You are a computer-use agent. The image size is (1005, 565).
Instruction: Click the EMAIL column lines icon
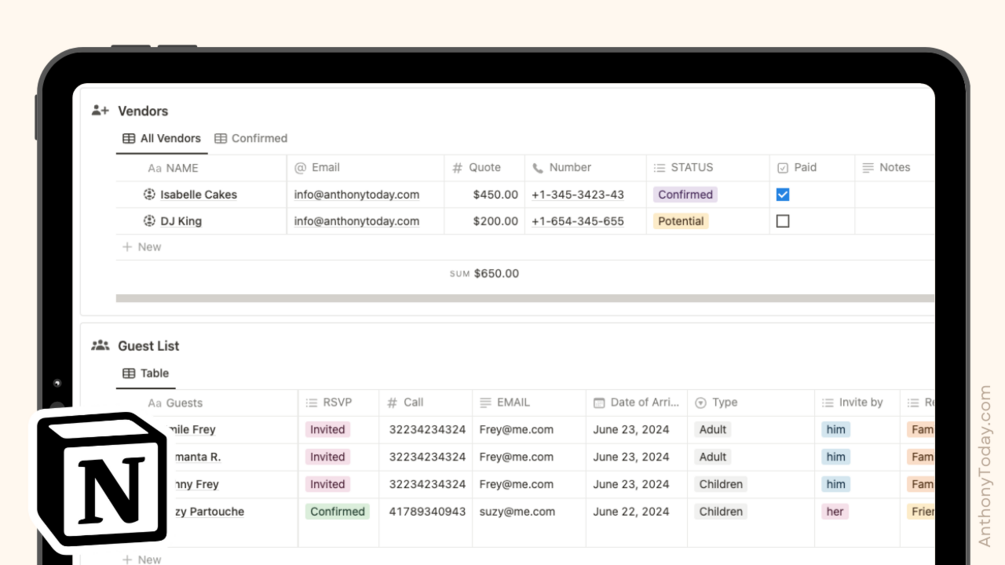(x=485, y=403)
